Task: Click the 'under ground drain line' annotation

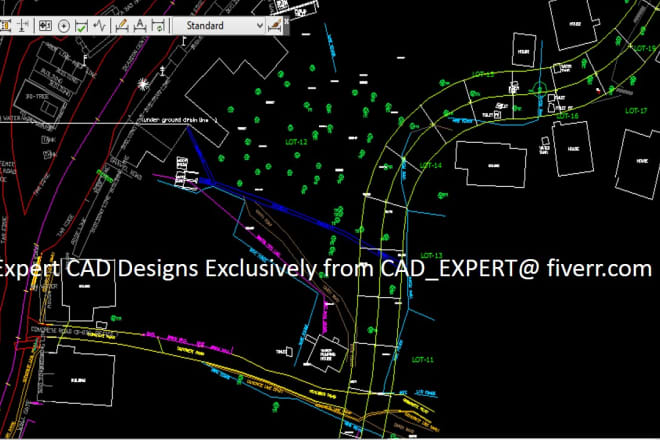Action: click(176, 120)
